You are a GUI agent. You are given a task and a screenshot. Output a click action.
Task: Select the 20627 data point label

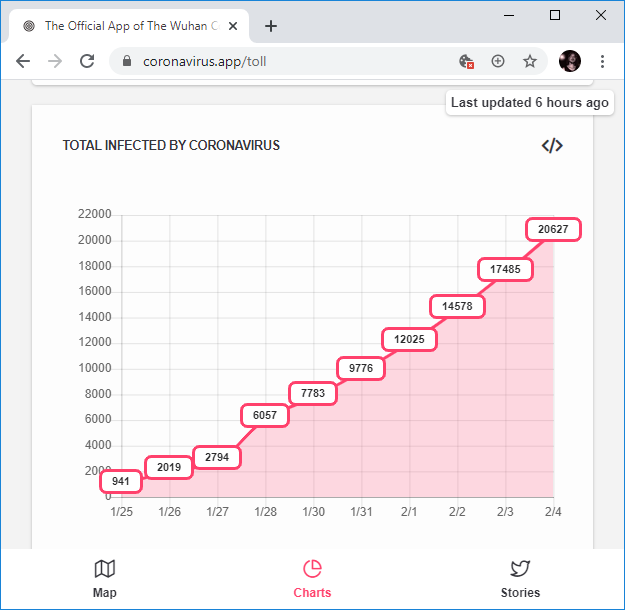coord(553,229)
